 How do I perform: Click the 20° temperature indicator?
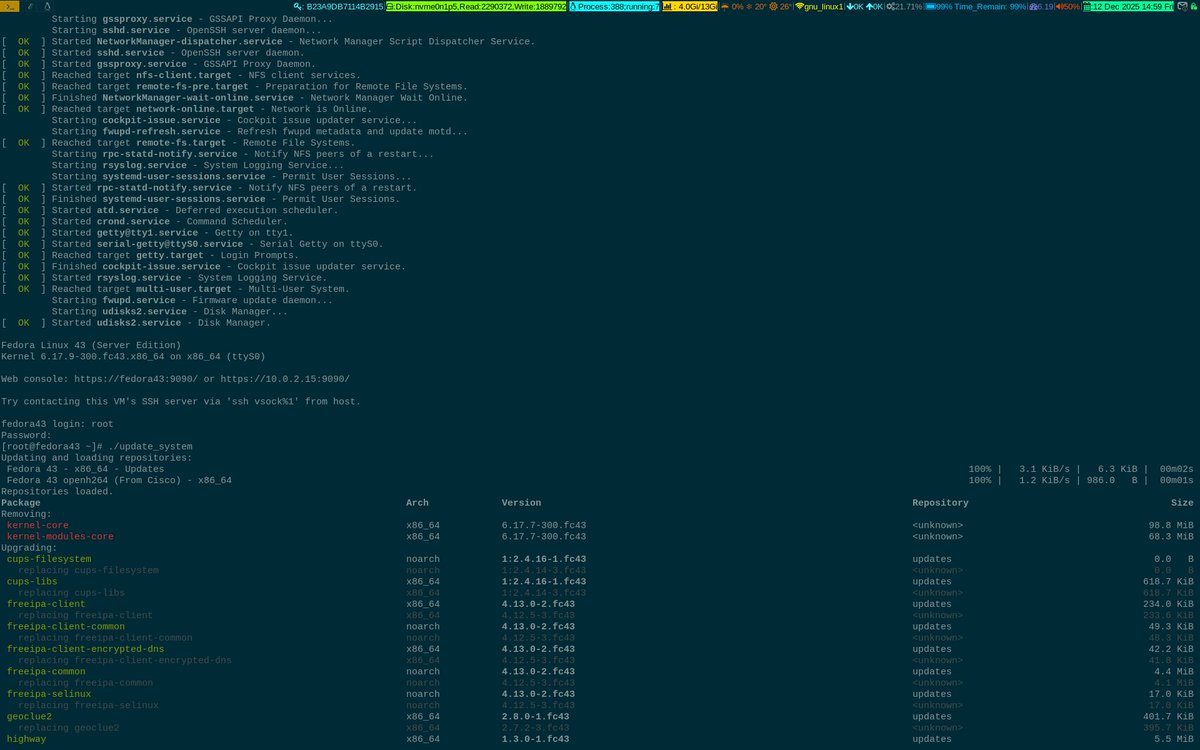[758, 6]
